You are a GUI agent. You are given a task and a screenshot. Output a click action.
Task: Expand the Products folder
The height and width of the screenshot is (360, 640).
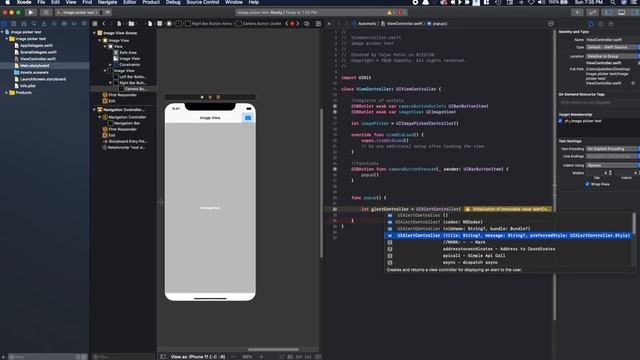(x=7, y=93)
